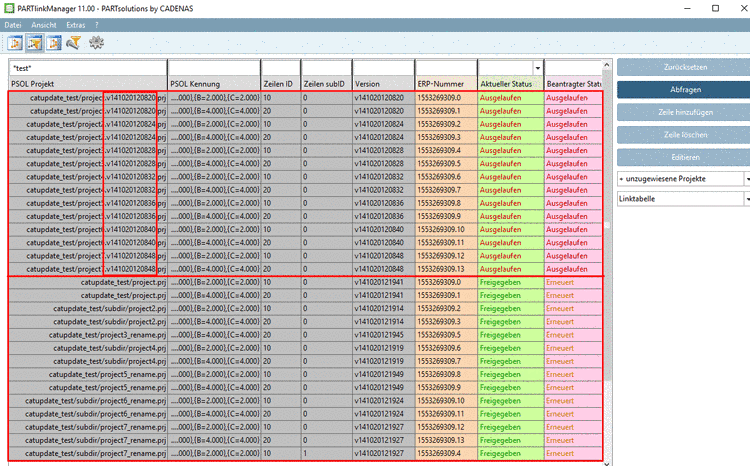Open the Linktabelle dropdown
The width and height of the screenshot is (750, 466).
[684, 199]
